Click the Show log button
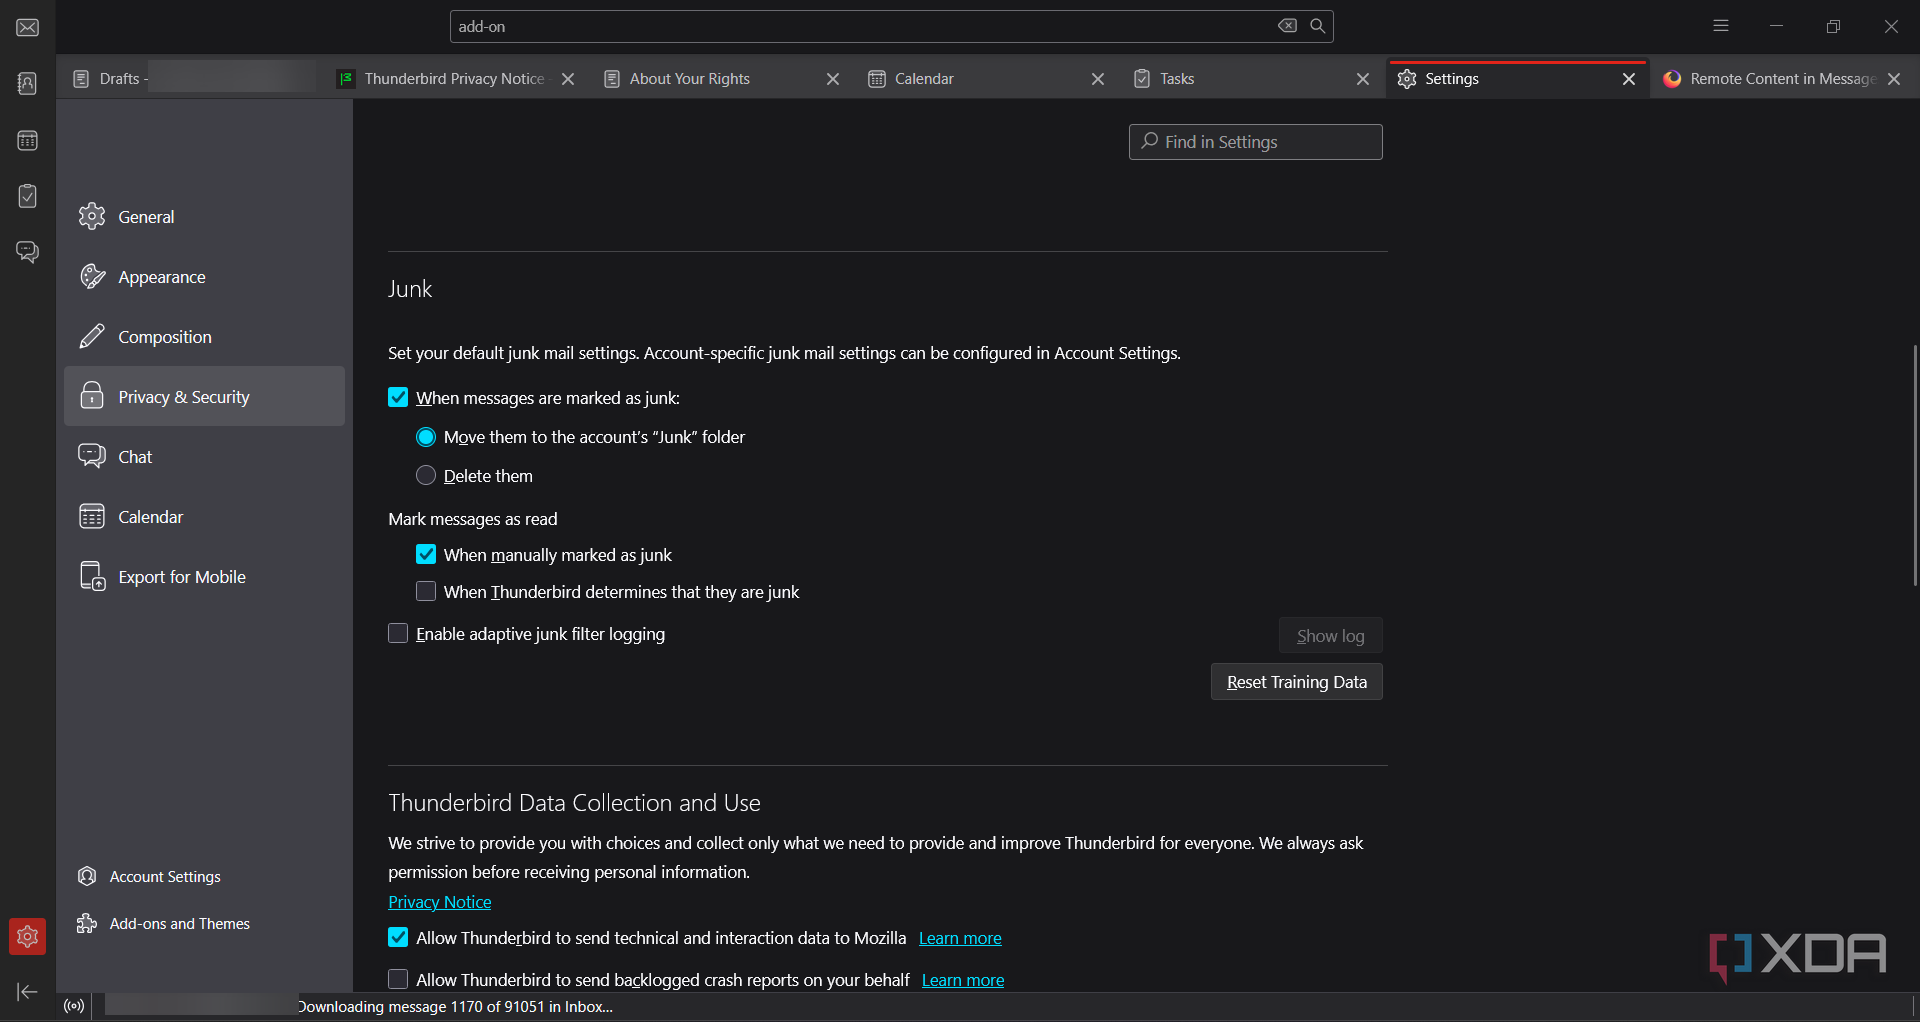The height and width of the screenshot is (1022, 1920). (x=1330, y=636)
